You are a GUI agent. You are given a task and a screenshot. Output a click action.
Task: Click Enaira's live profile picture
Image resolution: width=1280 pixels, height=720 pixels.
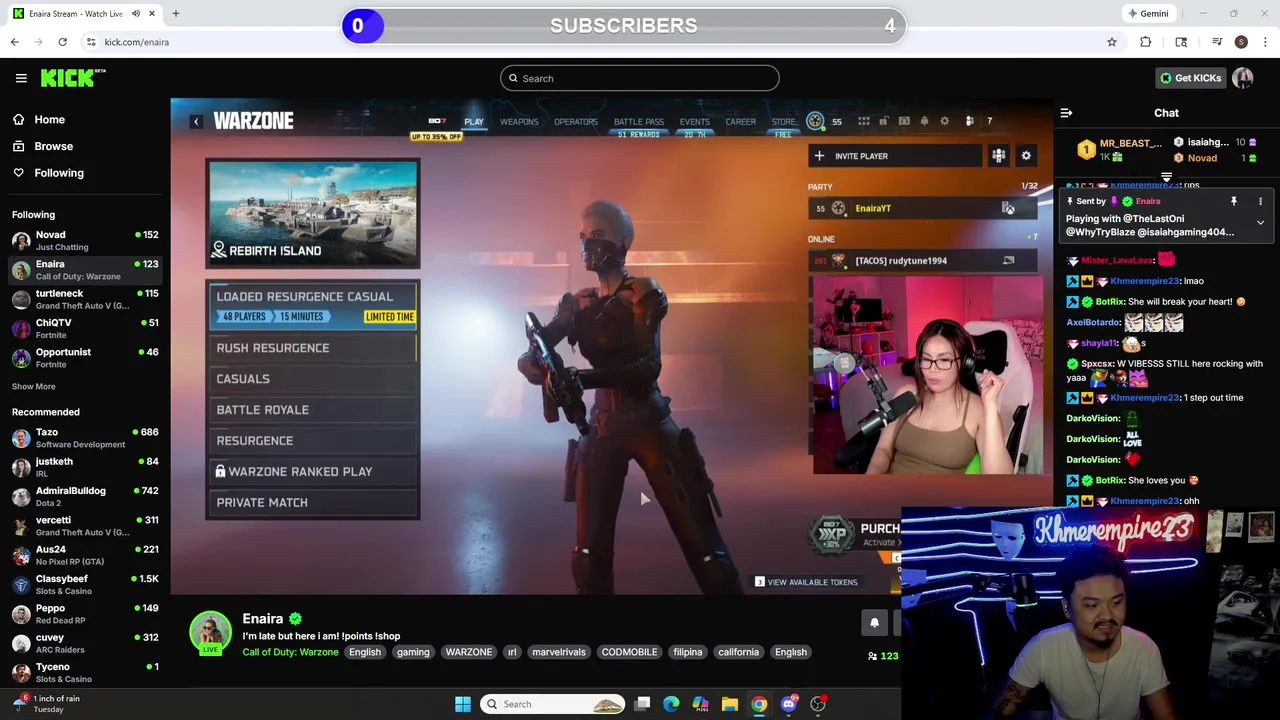pos(210,633)
